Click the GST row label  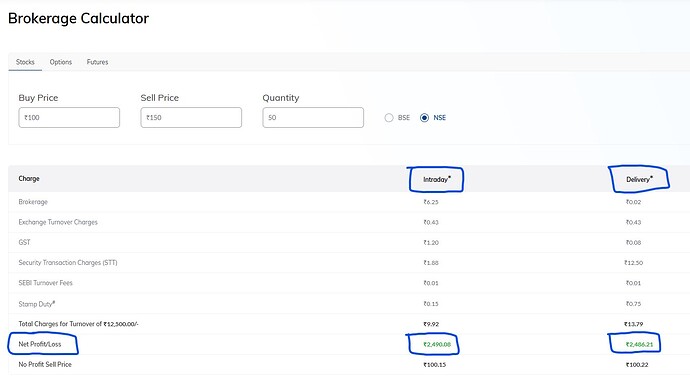24,242
